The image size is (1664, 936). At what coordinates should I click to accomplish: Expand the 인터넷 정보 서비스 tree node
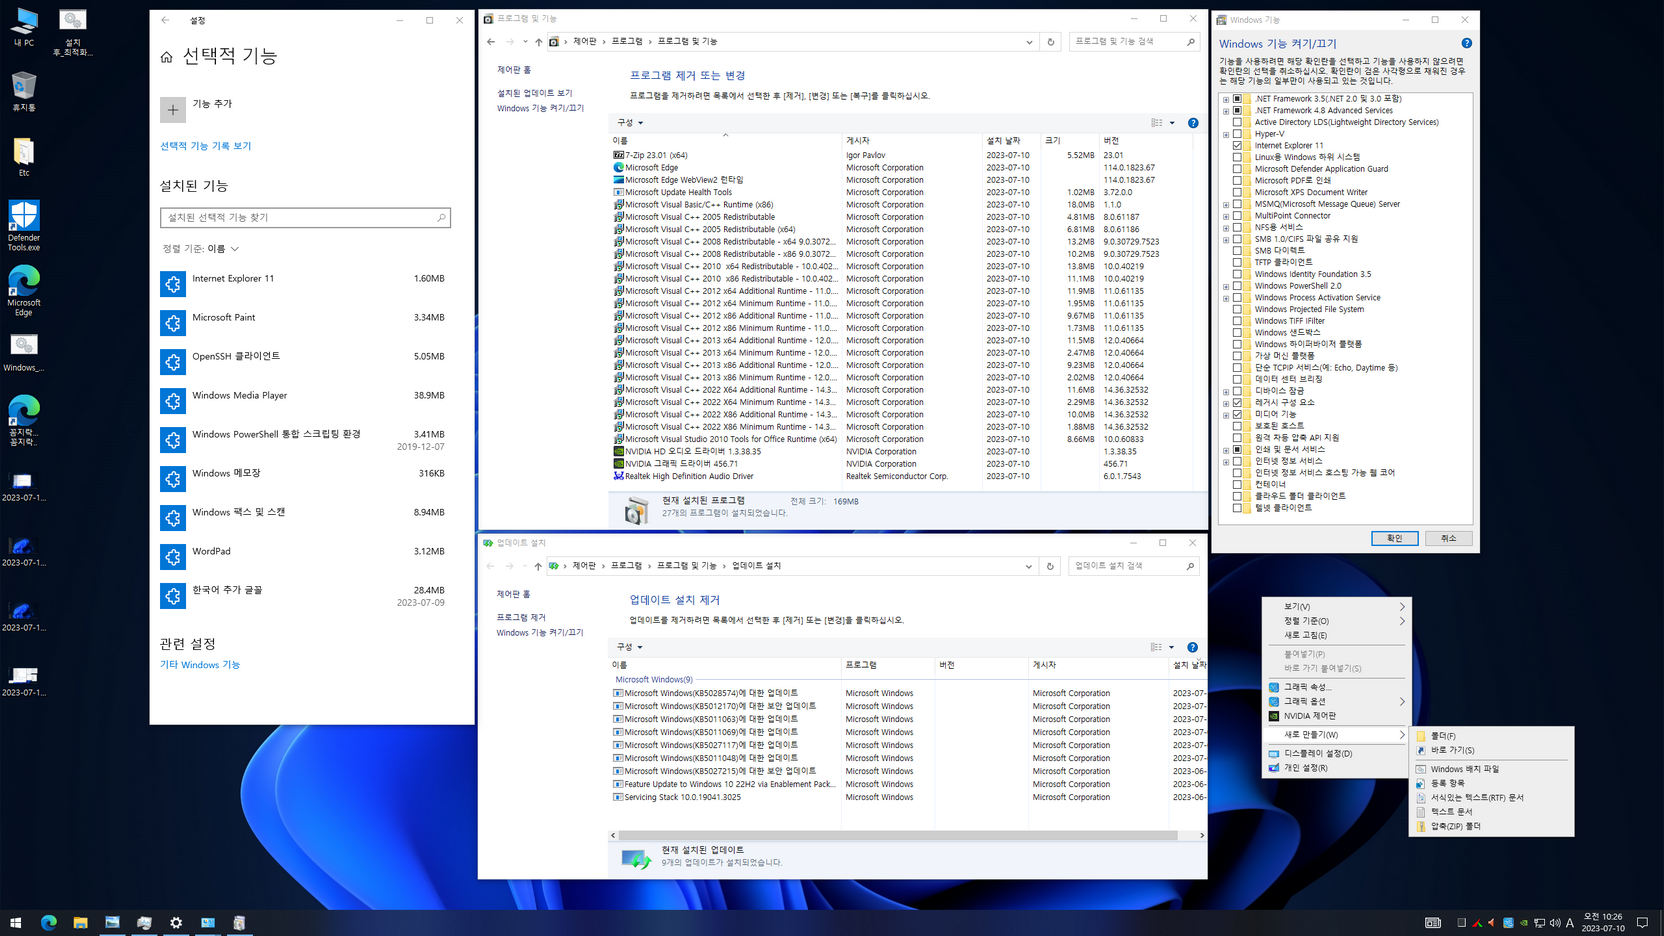coord(1226,461)
